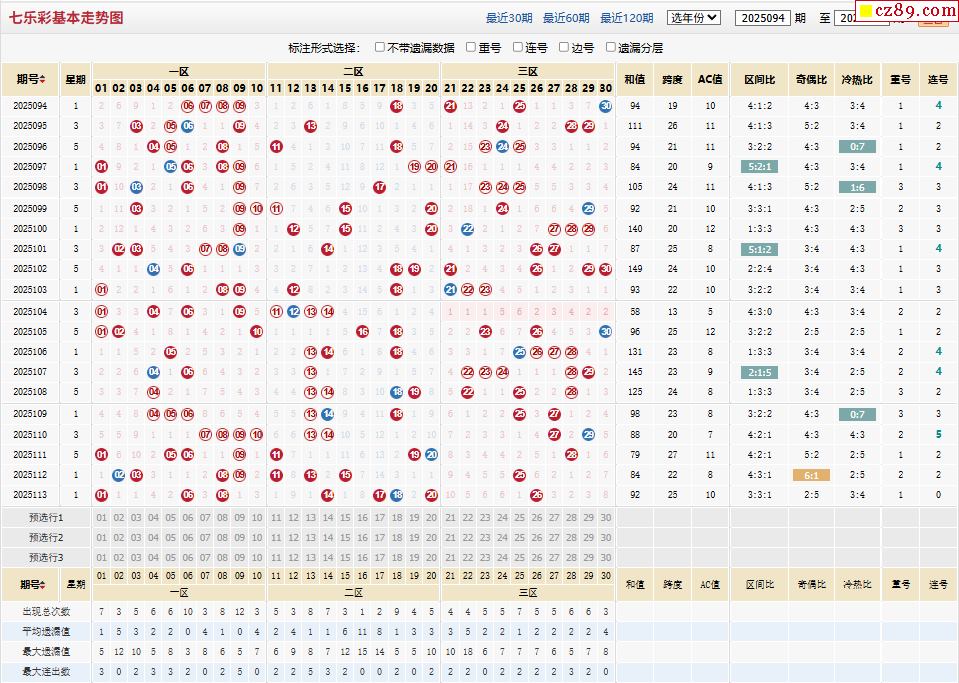Viewport: 959px width, 683px height.
Task: Select number 05 in 预选行1
Action: [171, 517]
